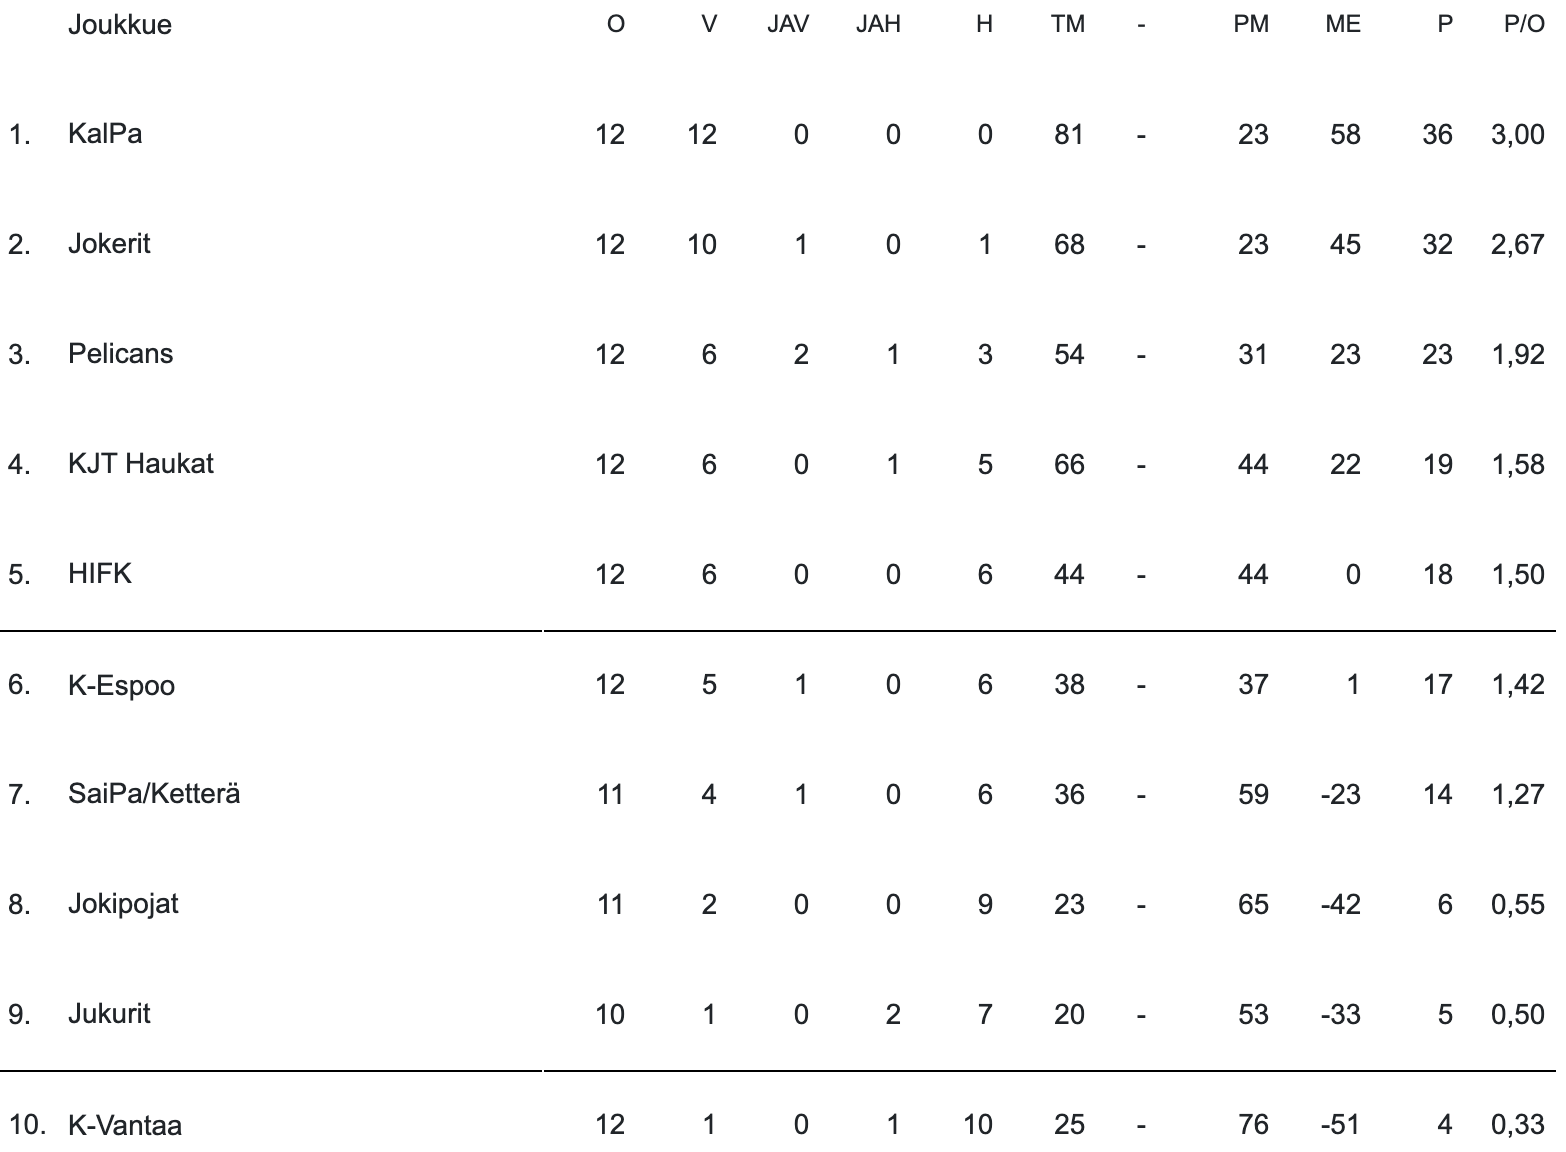Click the HIFK team name
This screenshot has width=1566, height=1152.
click(100, 573)
